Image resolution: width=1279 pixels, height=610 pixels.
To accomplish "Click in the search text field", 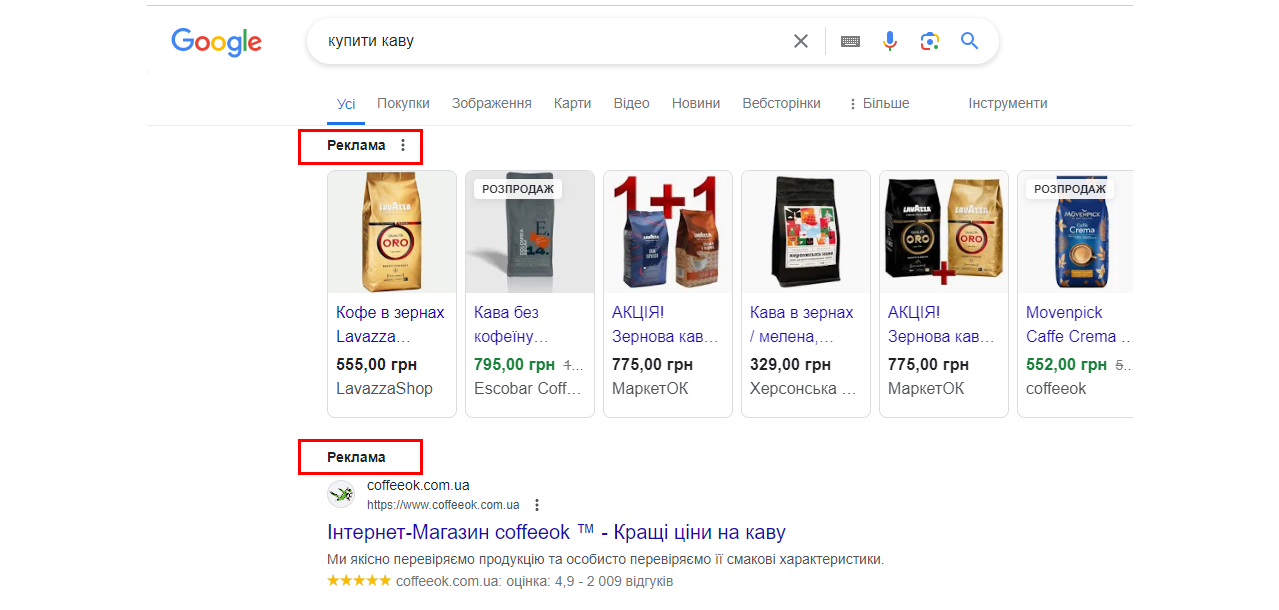I will click(550, 41).
